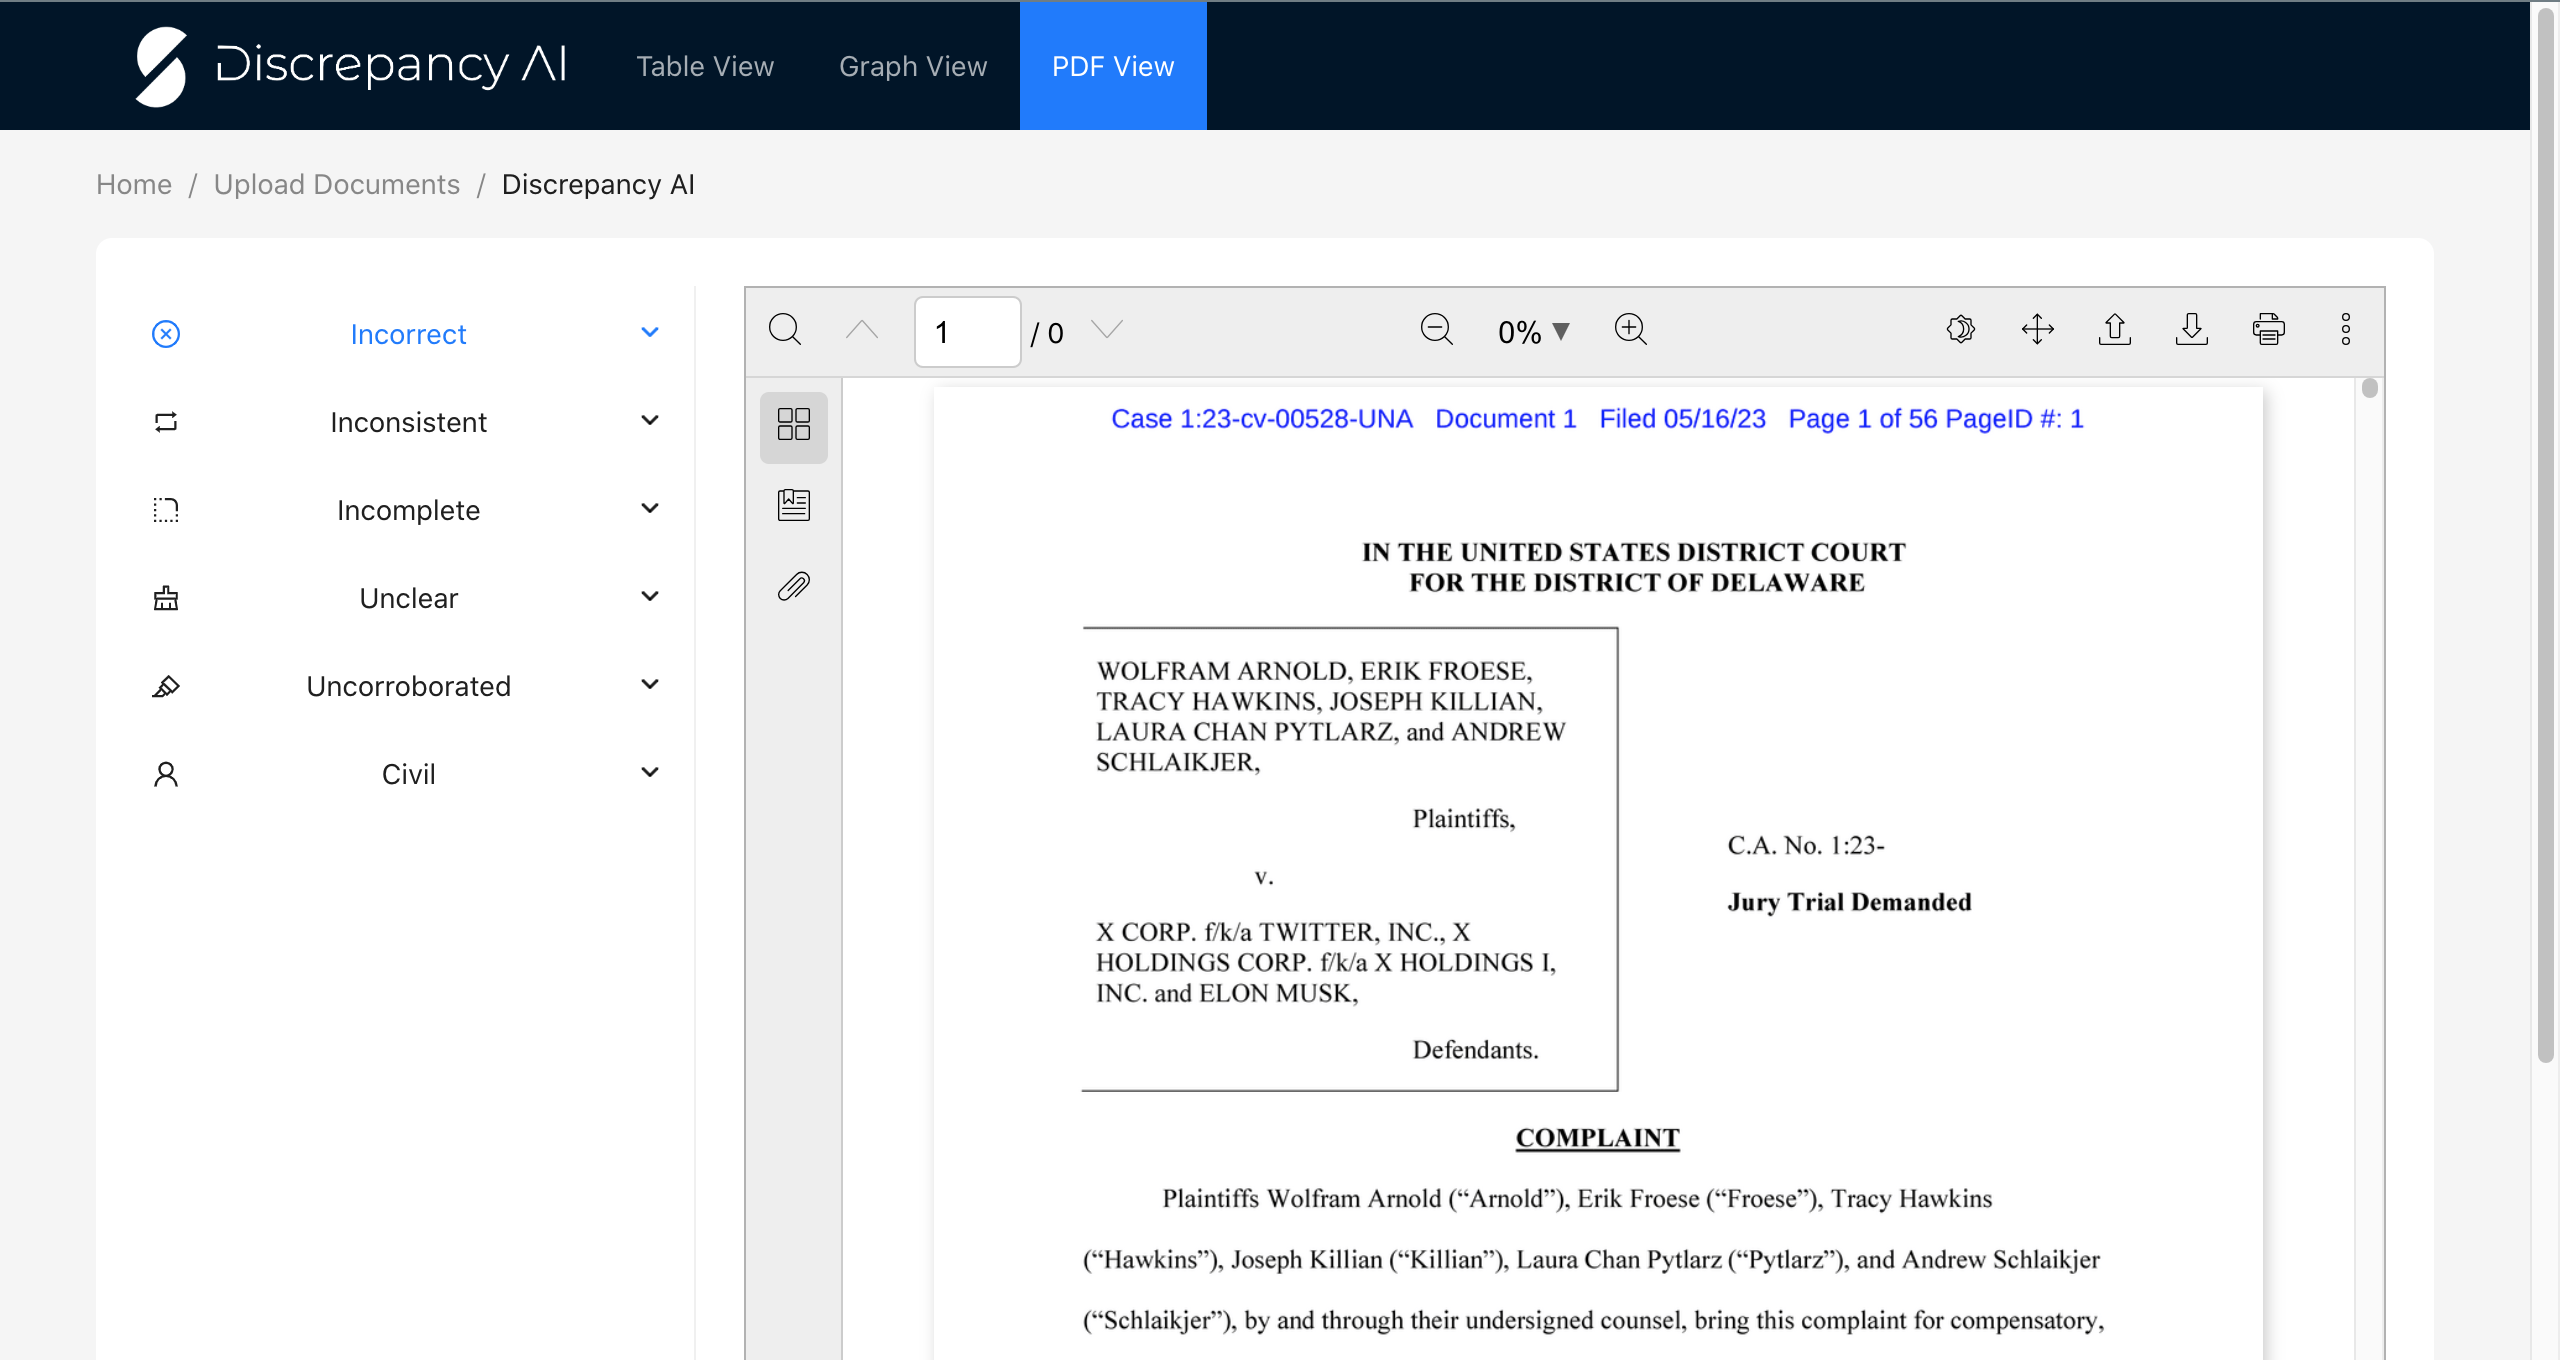Screen dimensions: 2560x1360
Task: Print the PDF document
Action: (x=2268, y=330)
